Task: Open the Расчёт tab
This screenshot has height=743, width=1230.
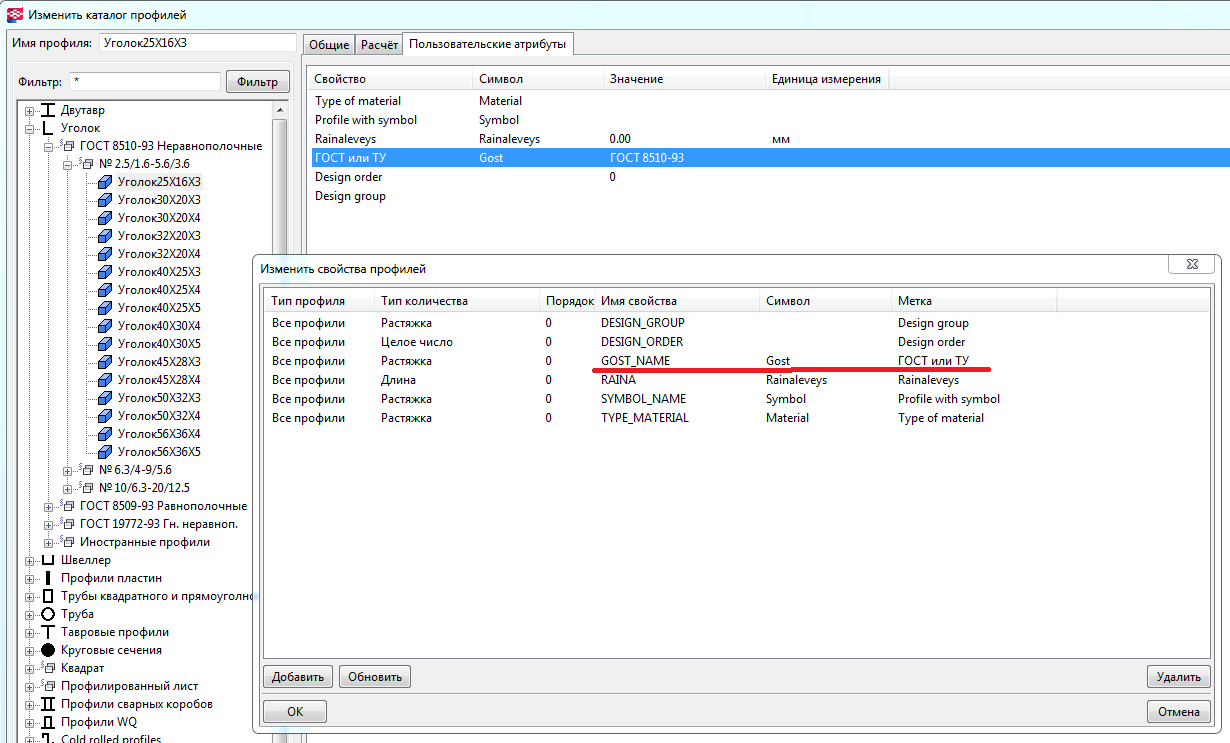Action: (378, 45)
